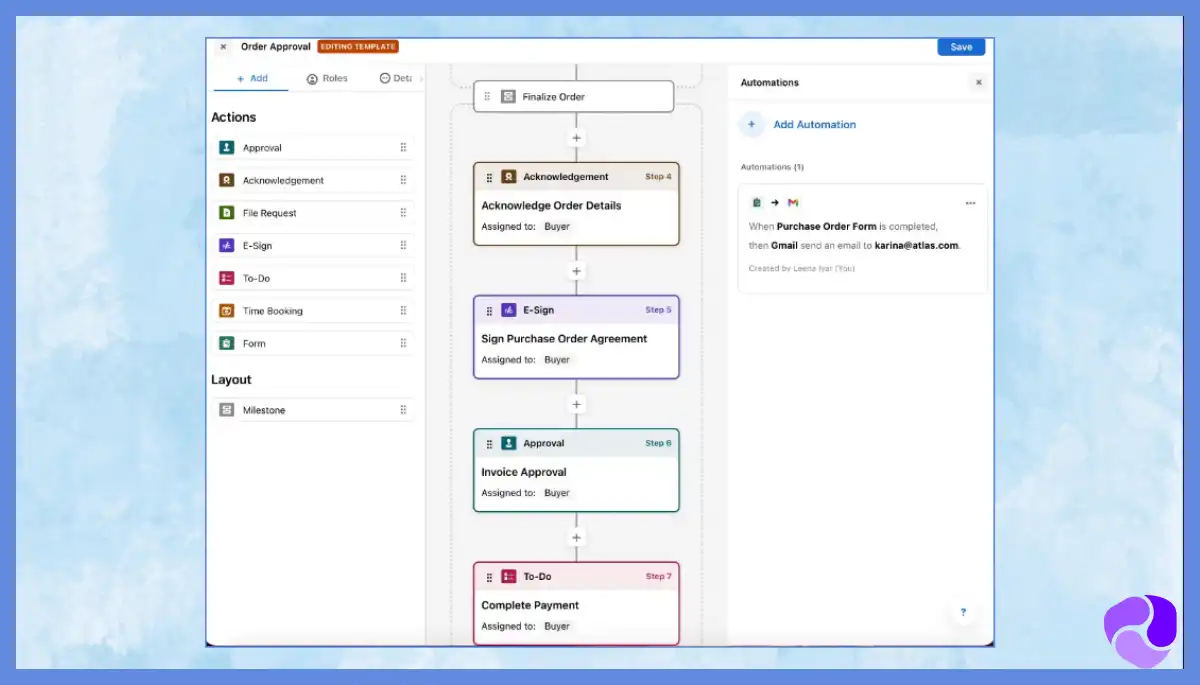Click the Milestone icon under Layout

pos(225,409)
